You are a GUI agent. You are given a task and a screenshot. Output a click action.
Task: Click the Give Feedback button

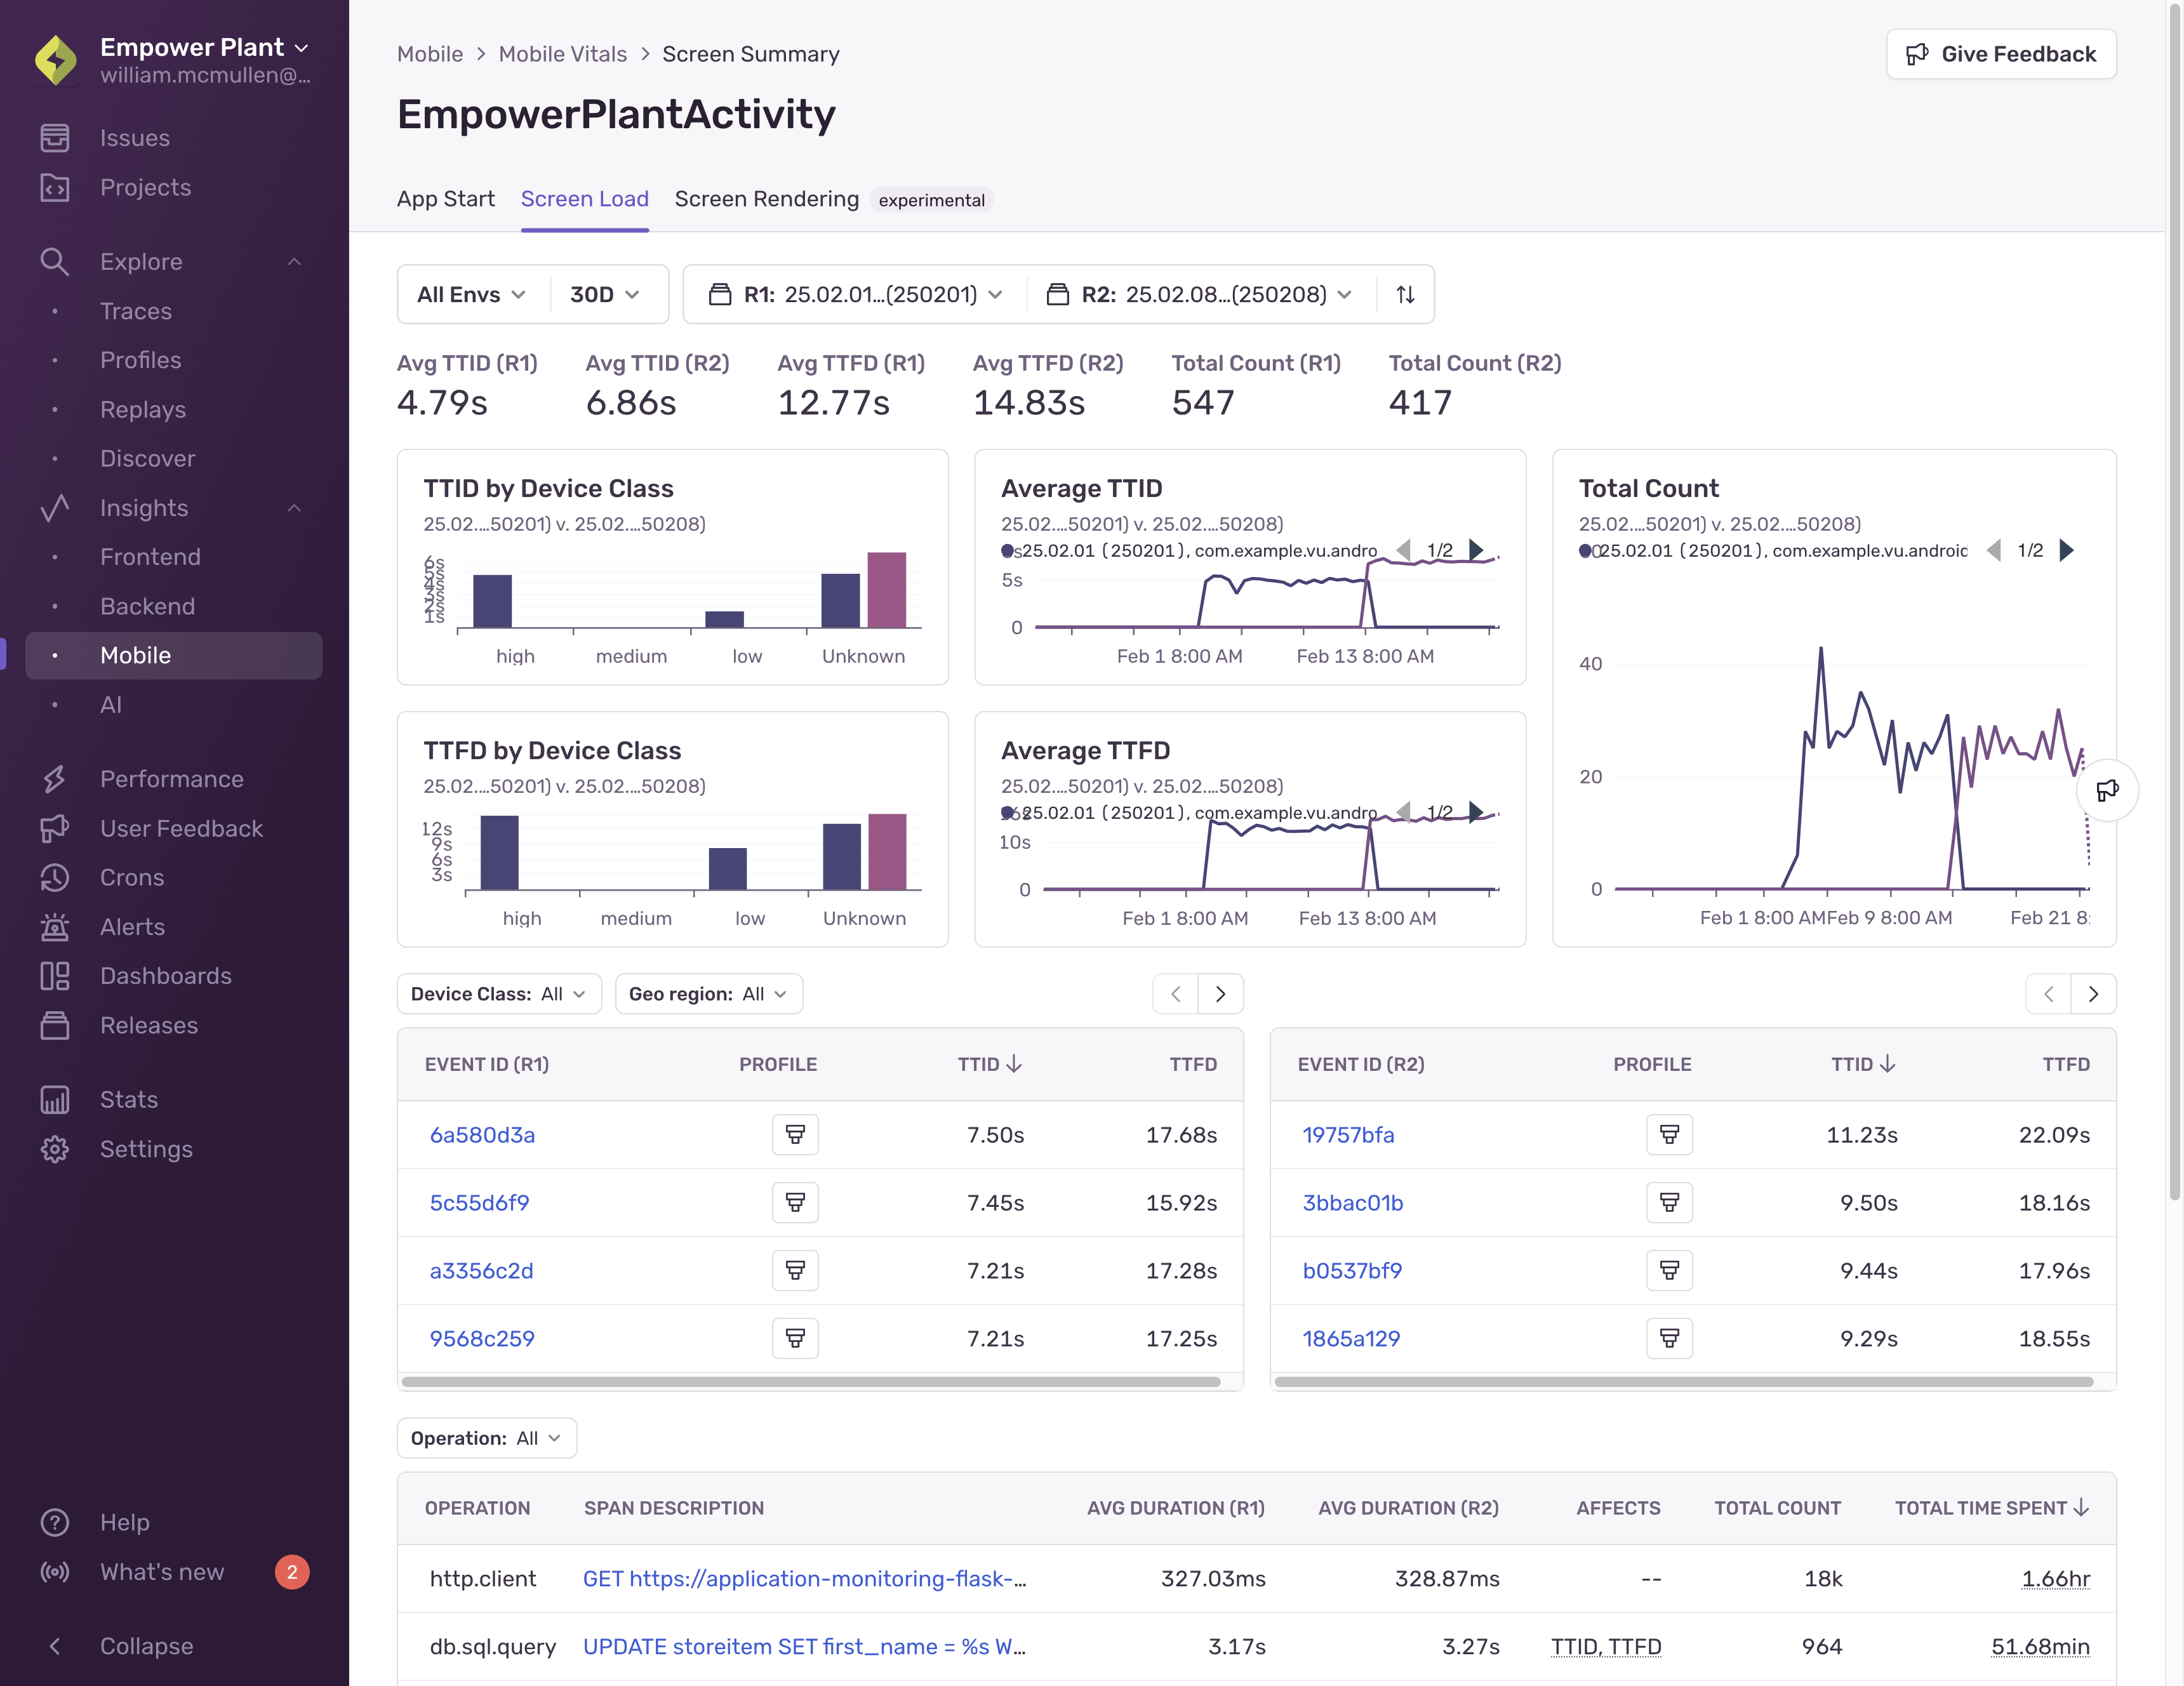click(x=2000, y=54)
